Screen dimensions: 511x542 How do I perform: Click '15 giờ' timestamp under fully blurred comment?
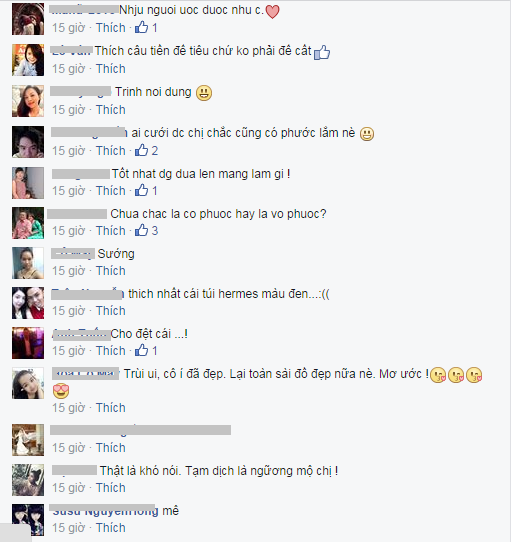tap(69, 448)
